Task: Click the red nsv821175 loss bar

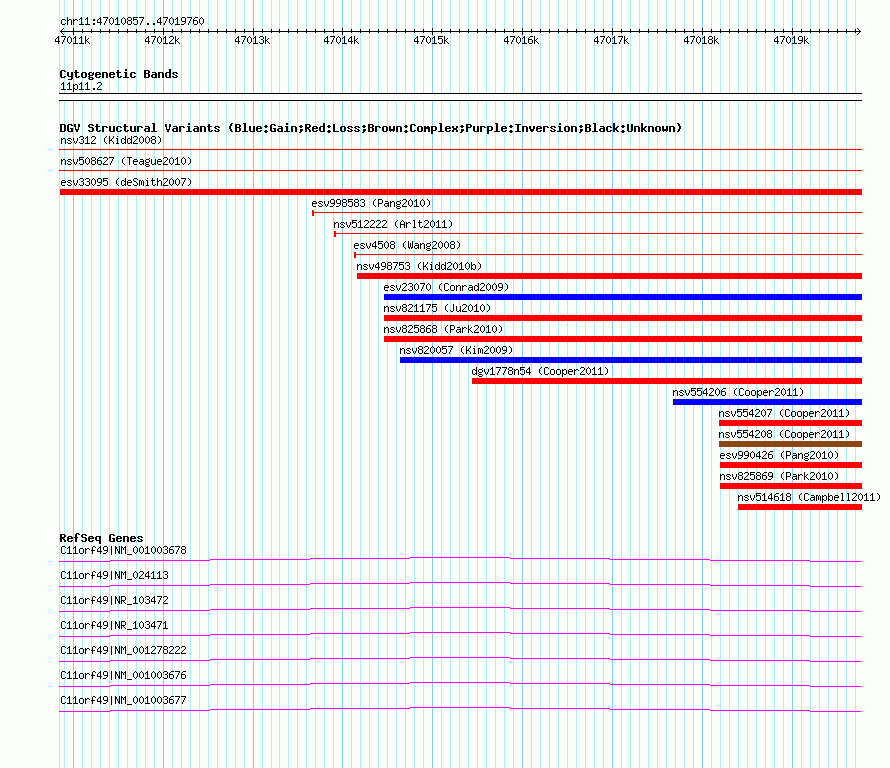Action: pos(623,318)
